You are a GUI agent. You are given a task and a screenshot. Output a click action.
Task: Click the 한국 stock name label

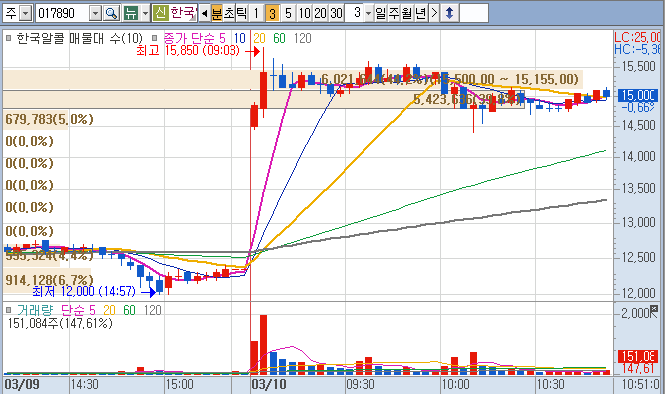[x=183, y=13]
